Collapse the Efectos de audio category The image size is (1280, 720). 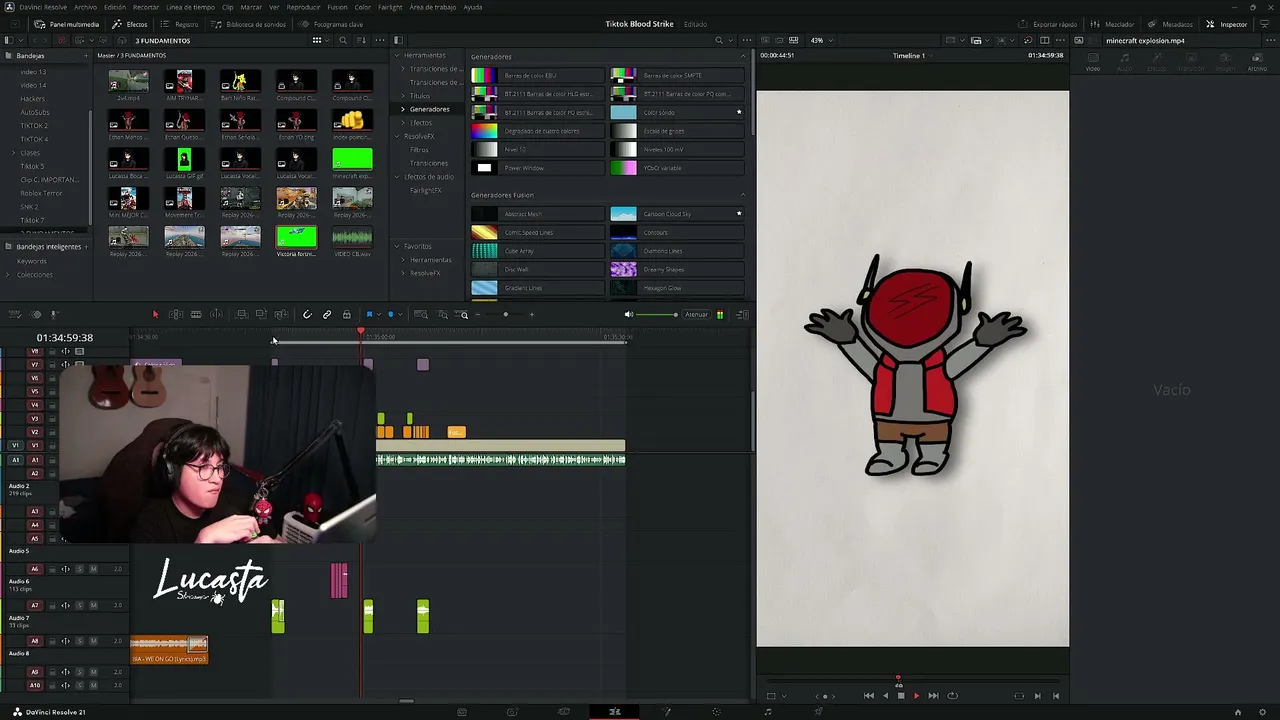(x=397, y=177)
